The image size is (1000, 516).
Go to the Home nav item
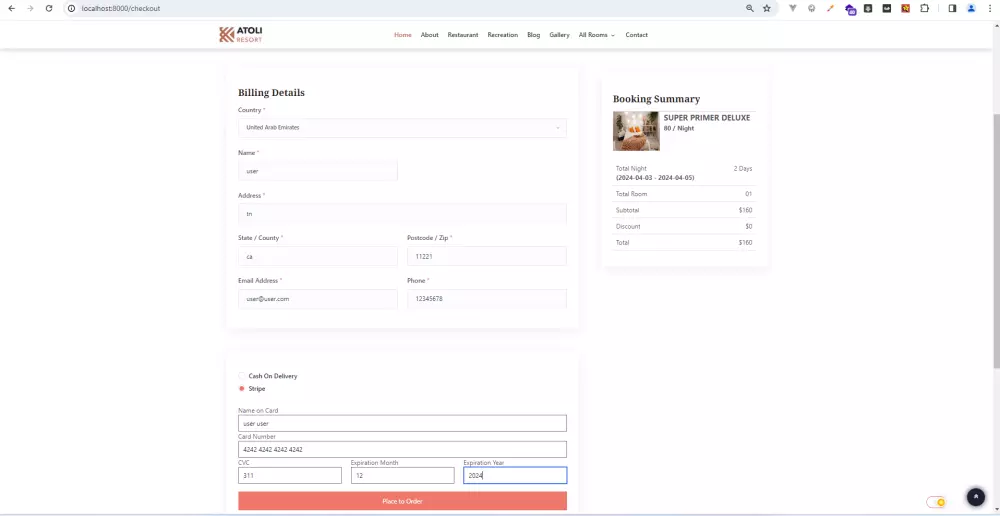click(x=402, y=35)
